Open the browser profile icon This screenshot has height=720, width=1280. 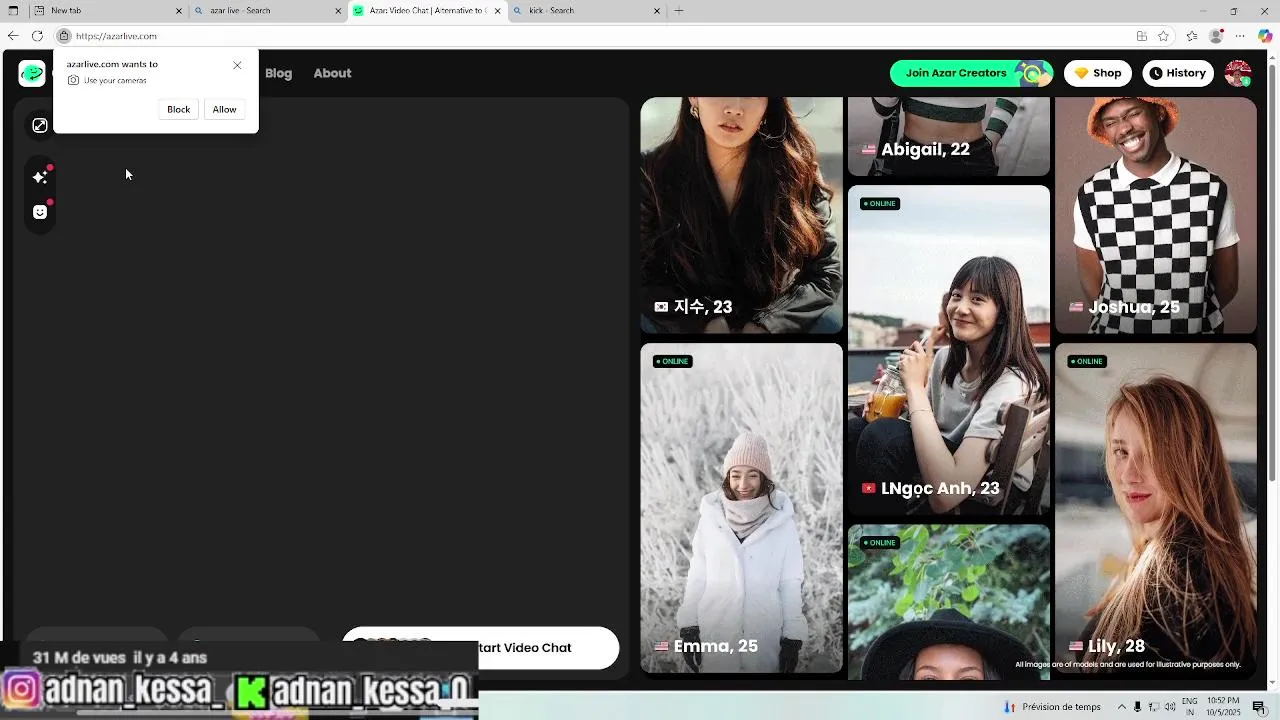tap(1216, 36)
